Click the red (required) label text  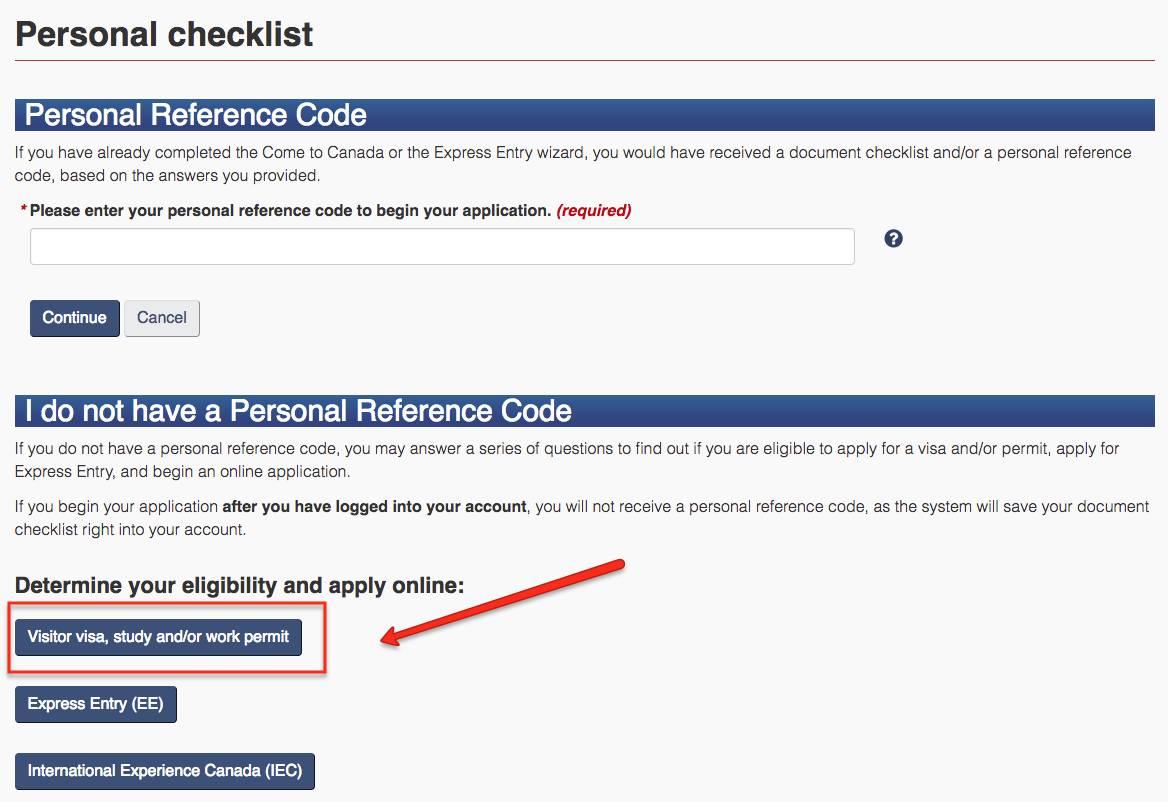594,211
